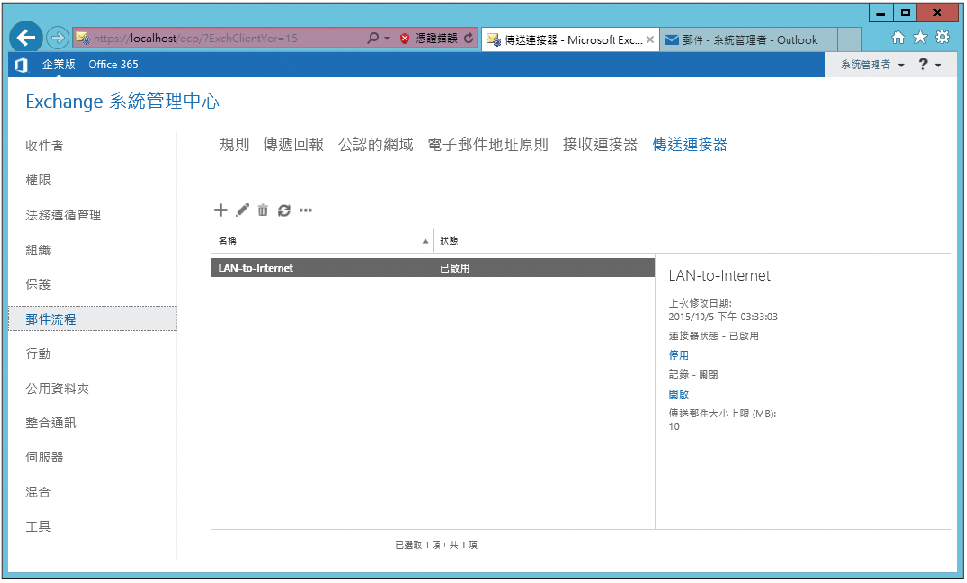Close the 傳送連接器 browser tab
This screenshot has width=967, height=583.
click(650, 40)
